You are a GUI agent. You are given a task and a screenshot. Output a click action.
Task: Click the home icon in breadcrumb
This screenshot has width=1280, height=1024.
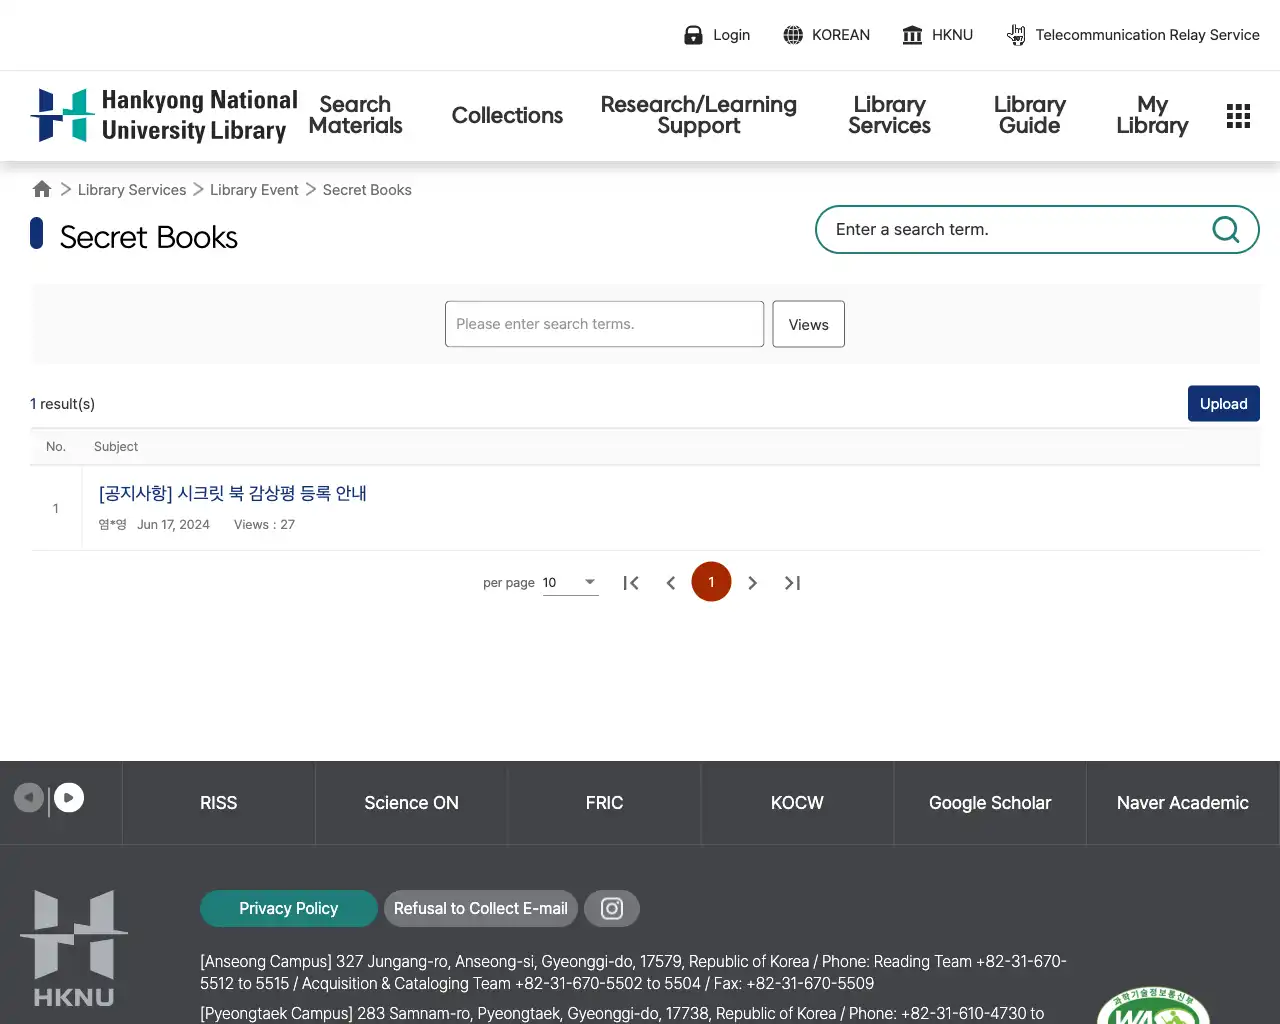(x=42, y=189)
